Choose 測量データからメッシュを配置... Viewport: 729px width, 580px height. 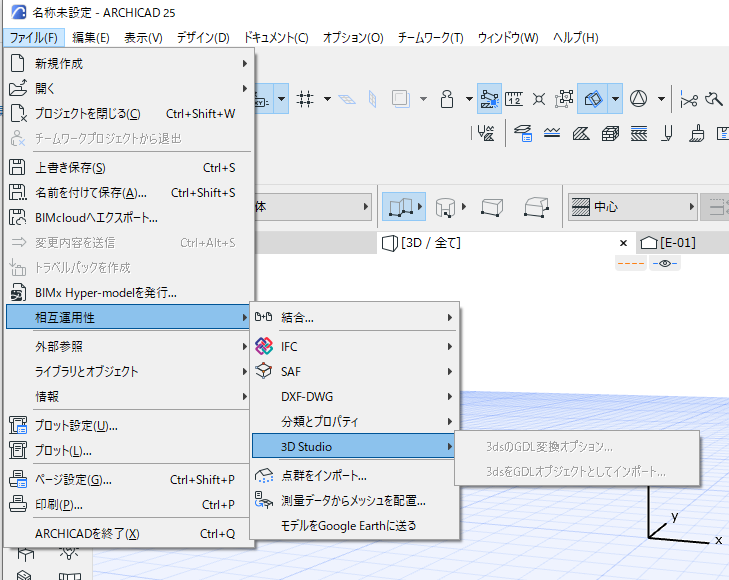click(x=354, y=501)
